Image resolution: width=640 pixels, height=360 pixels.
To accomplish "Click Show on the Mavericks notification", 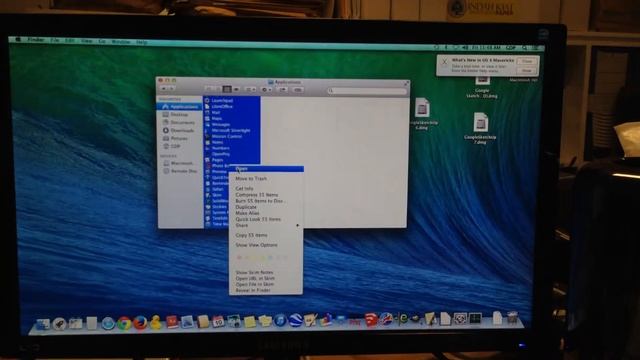I will click(x=527, y=70).
